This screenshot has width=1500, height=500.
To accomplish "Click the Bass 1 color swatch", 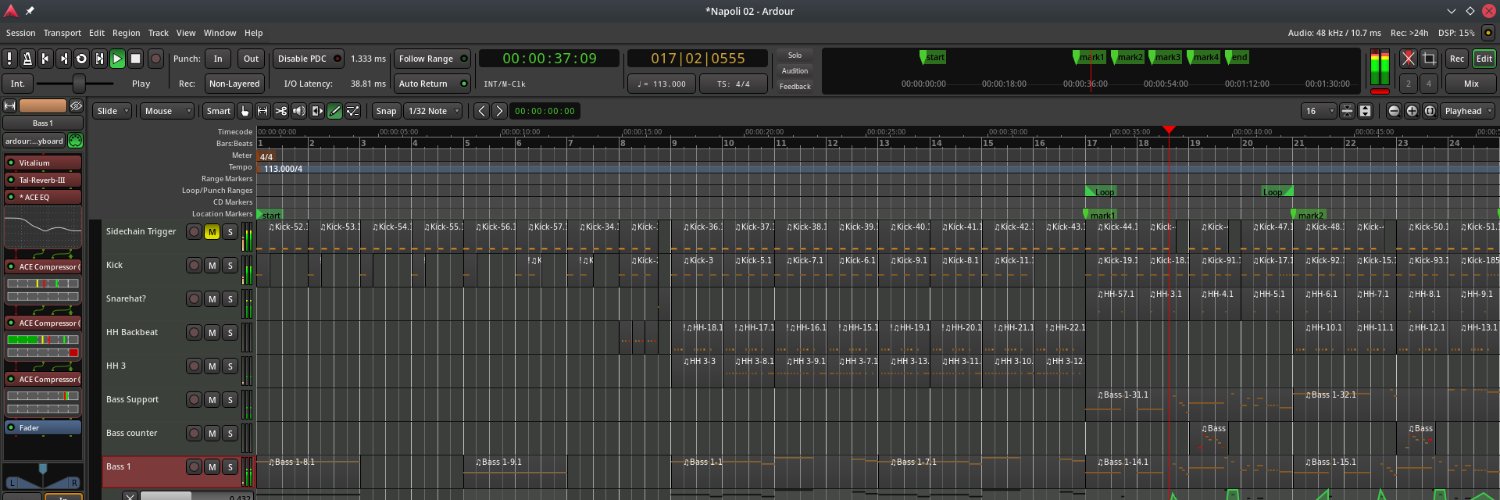I will click(x=43, y=105).
